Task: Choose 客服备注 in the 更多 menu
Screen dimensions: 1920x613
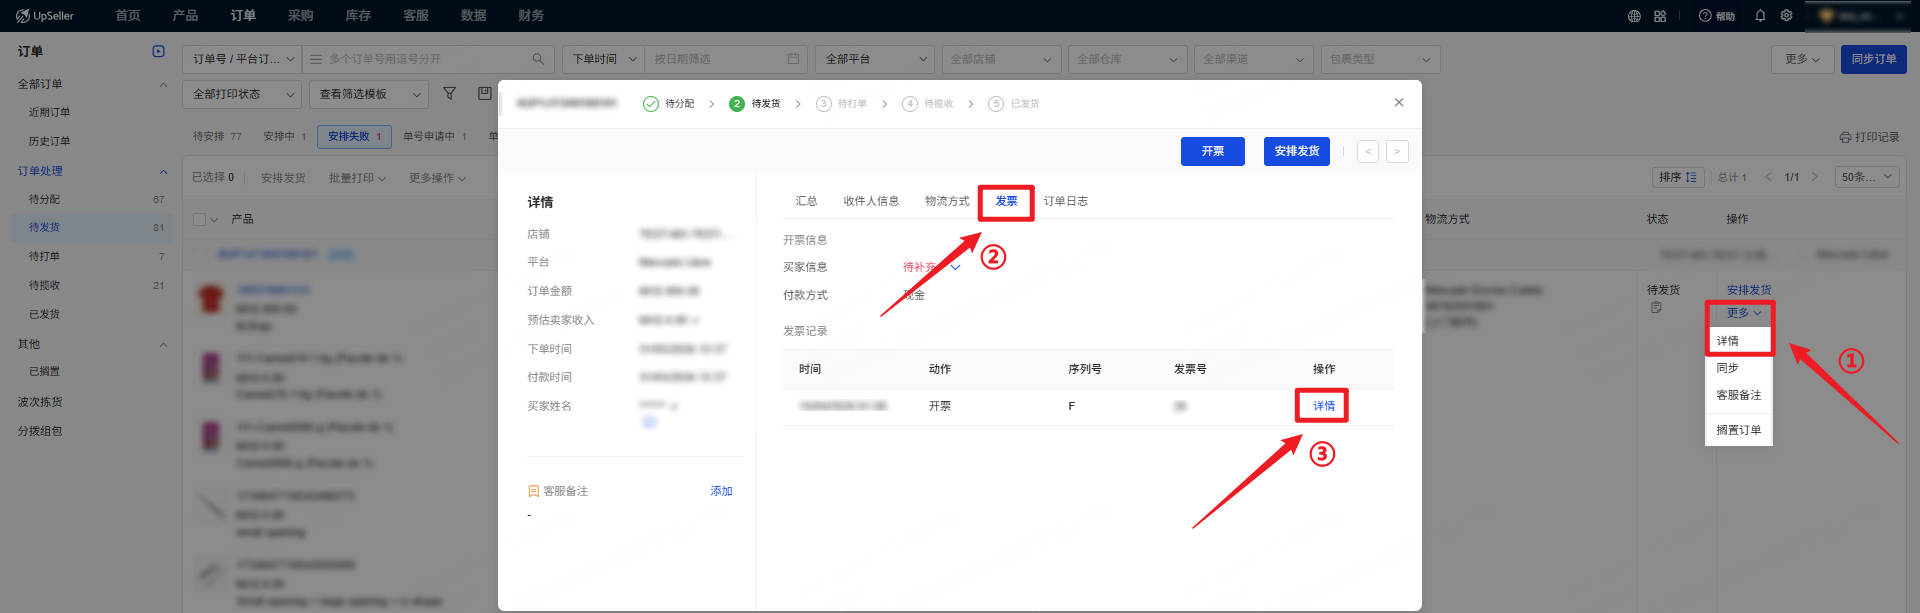Action: 1739,395
